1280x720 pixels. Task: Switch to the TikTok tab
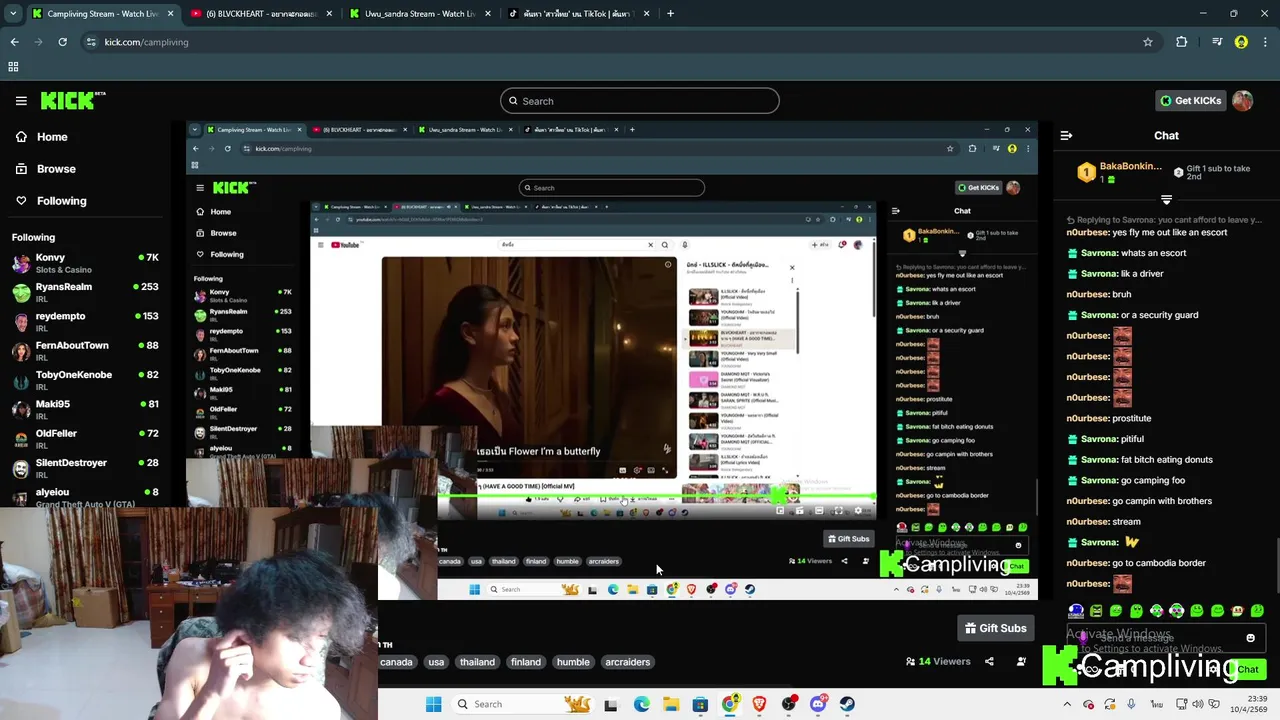(579, 14)
